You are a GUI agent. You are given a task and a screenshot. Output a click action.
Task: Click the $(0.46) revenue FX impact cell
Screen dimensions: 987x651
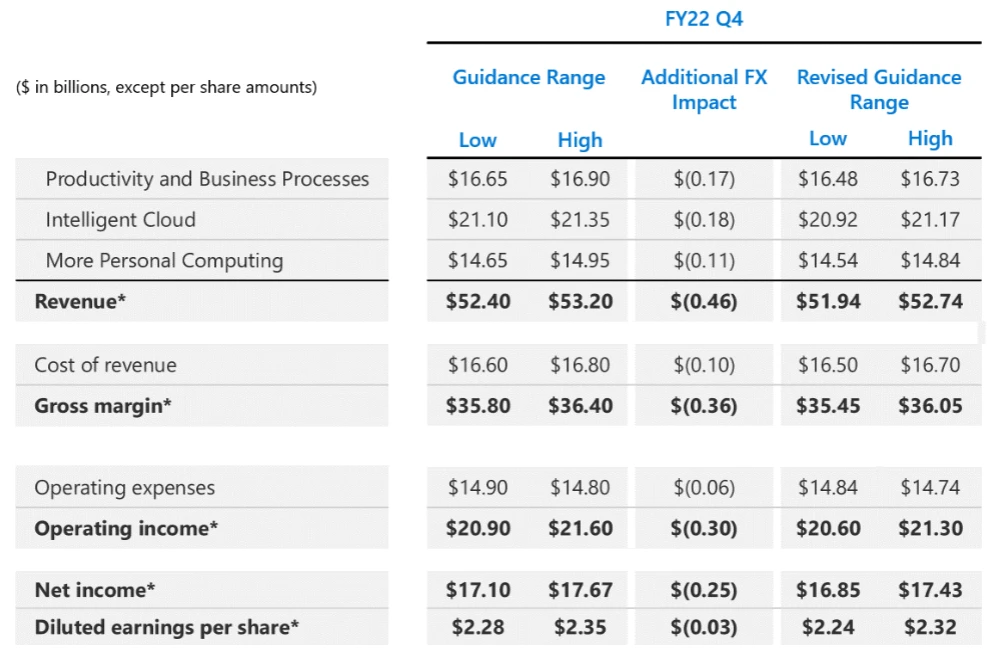704,301
